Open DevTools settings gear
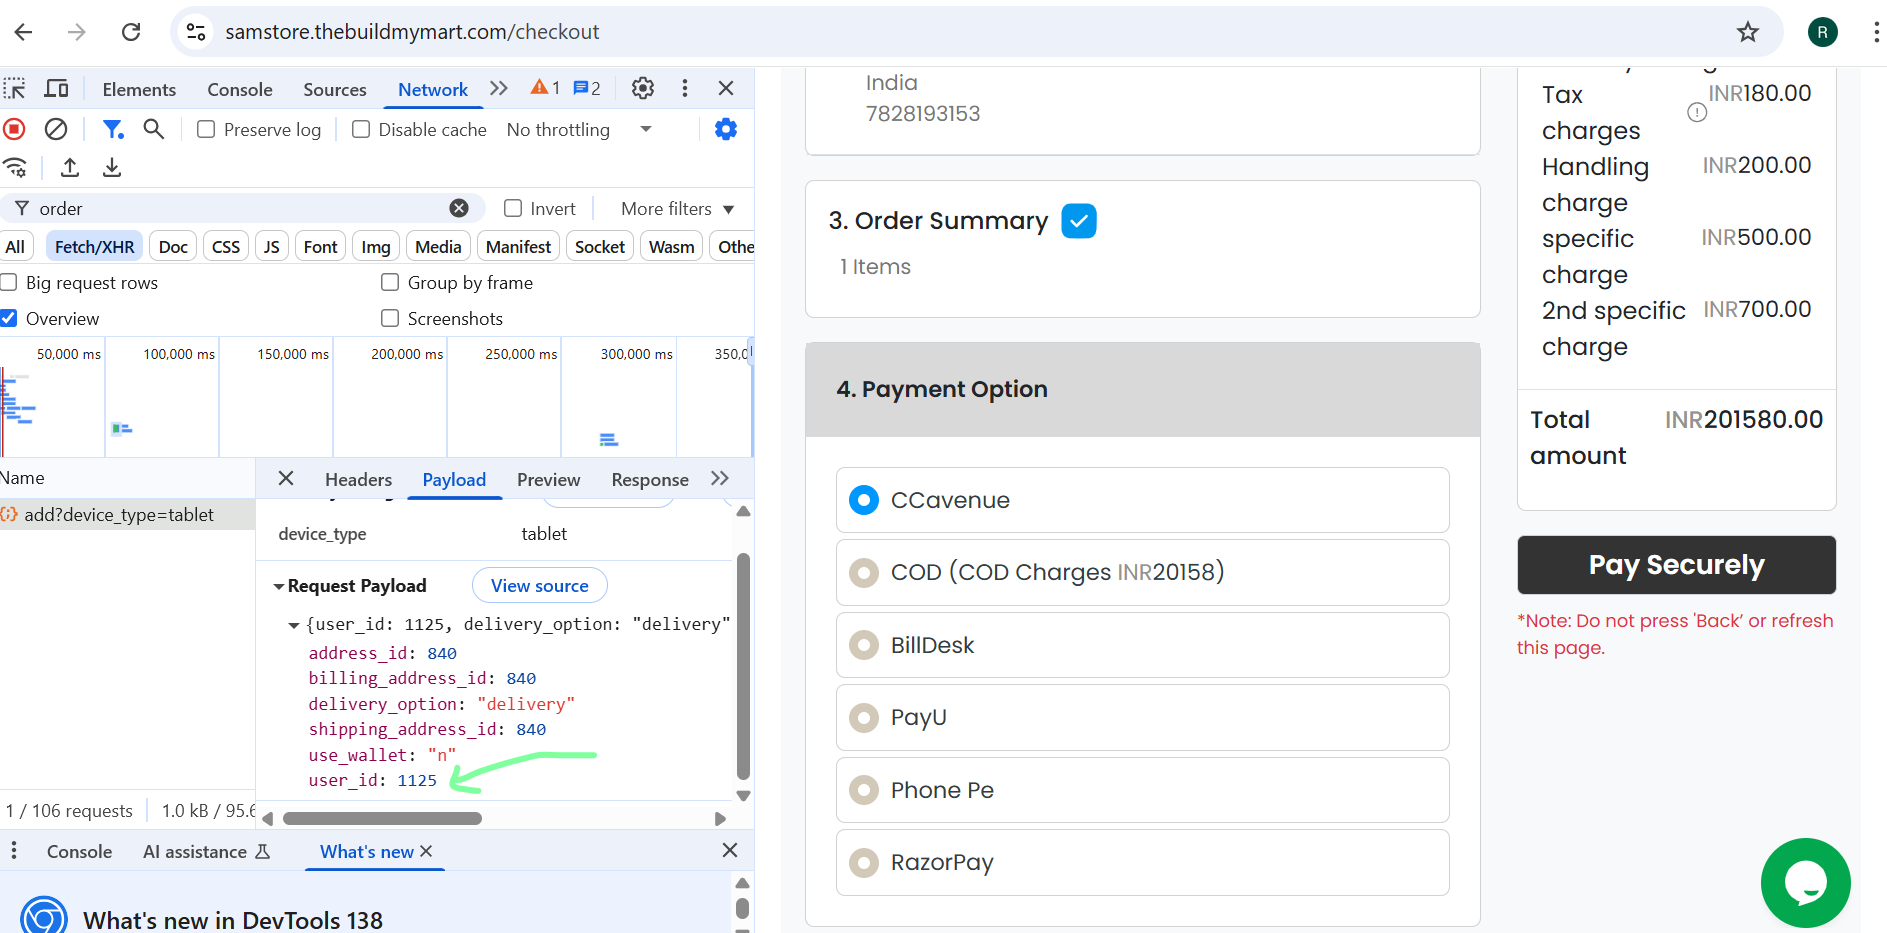The image size is (1887, 933). (643, 88)
